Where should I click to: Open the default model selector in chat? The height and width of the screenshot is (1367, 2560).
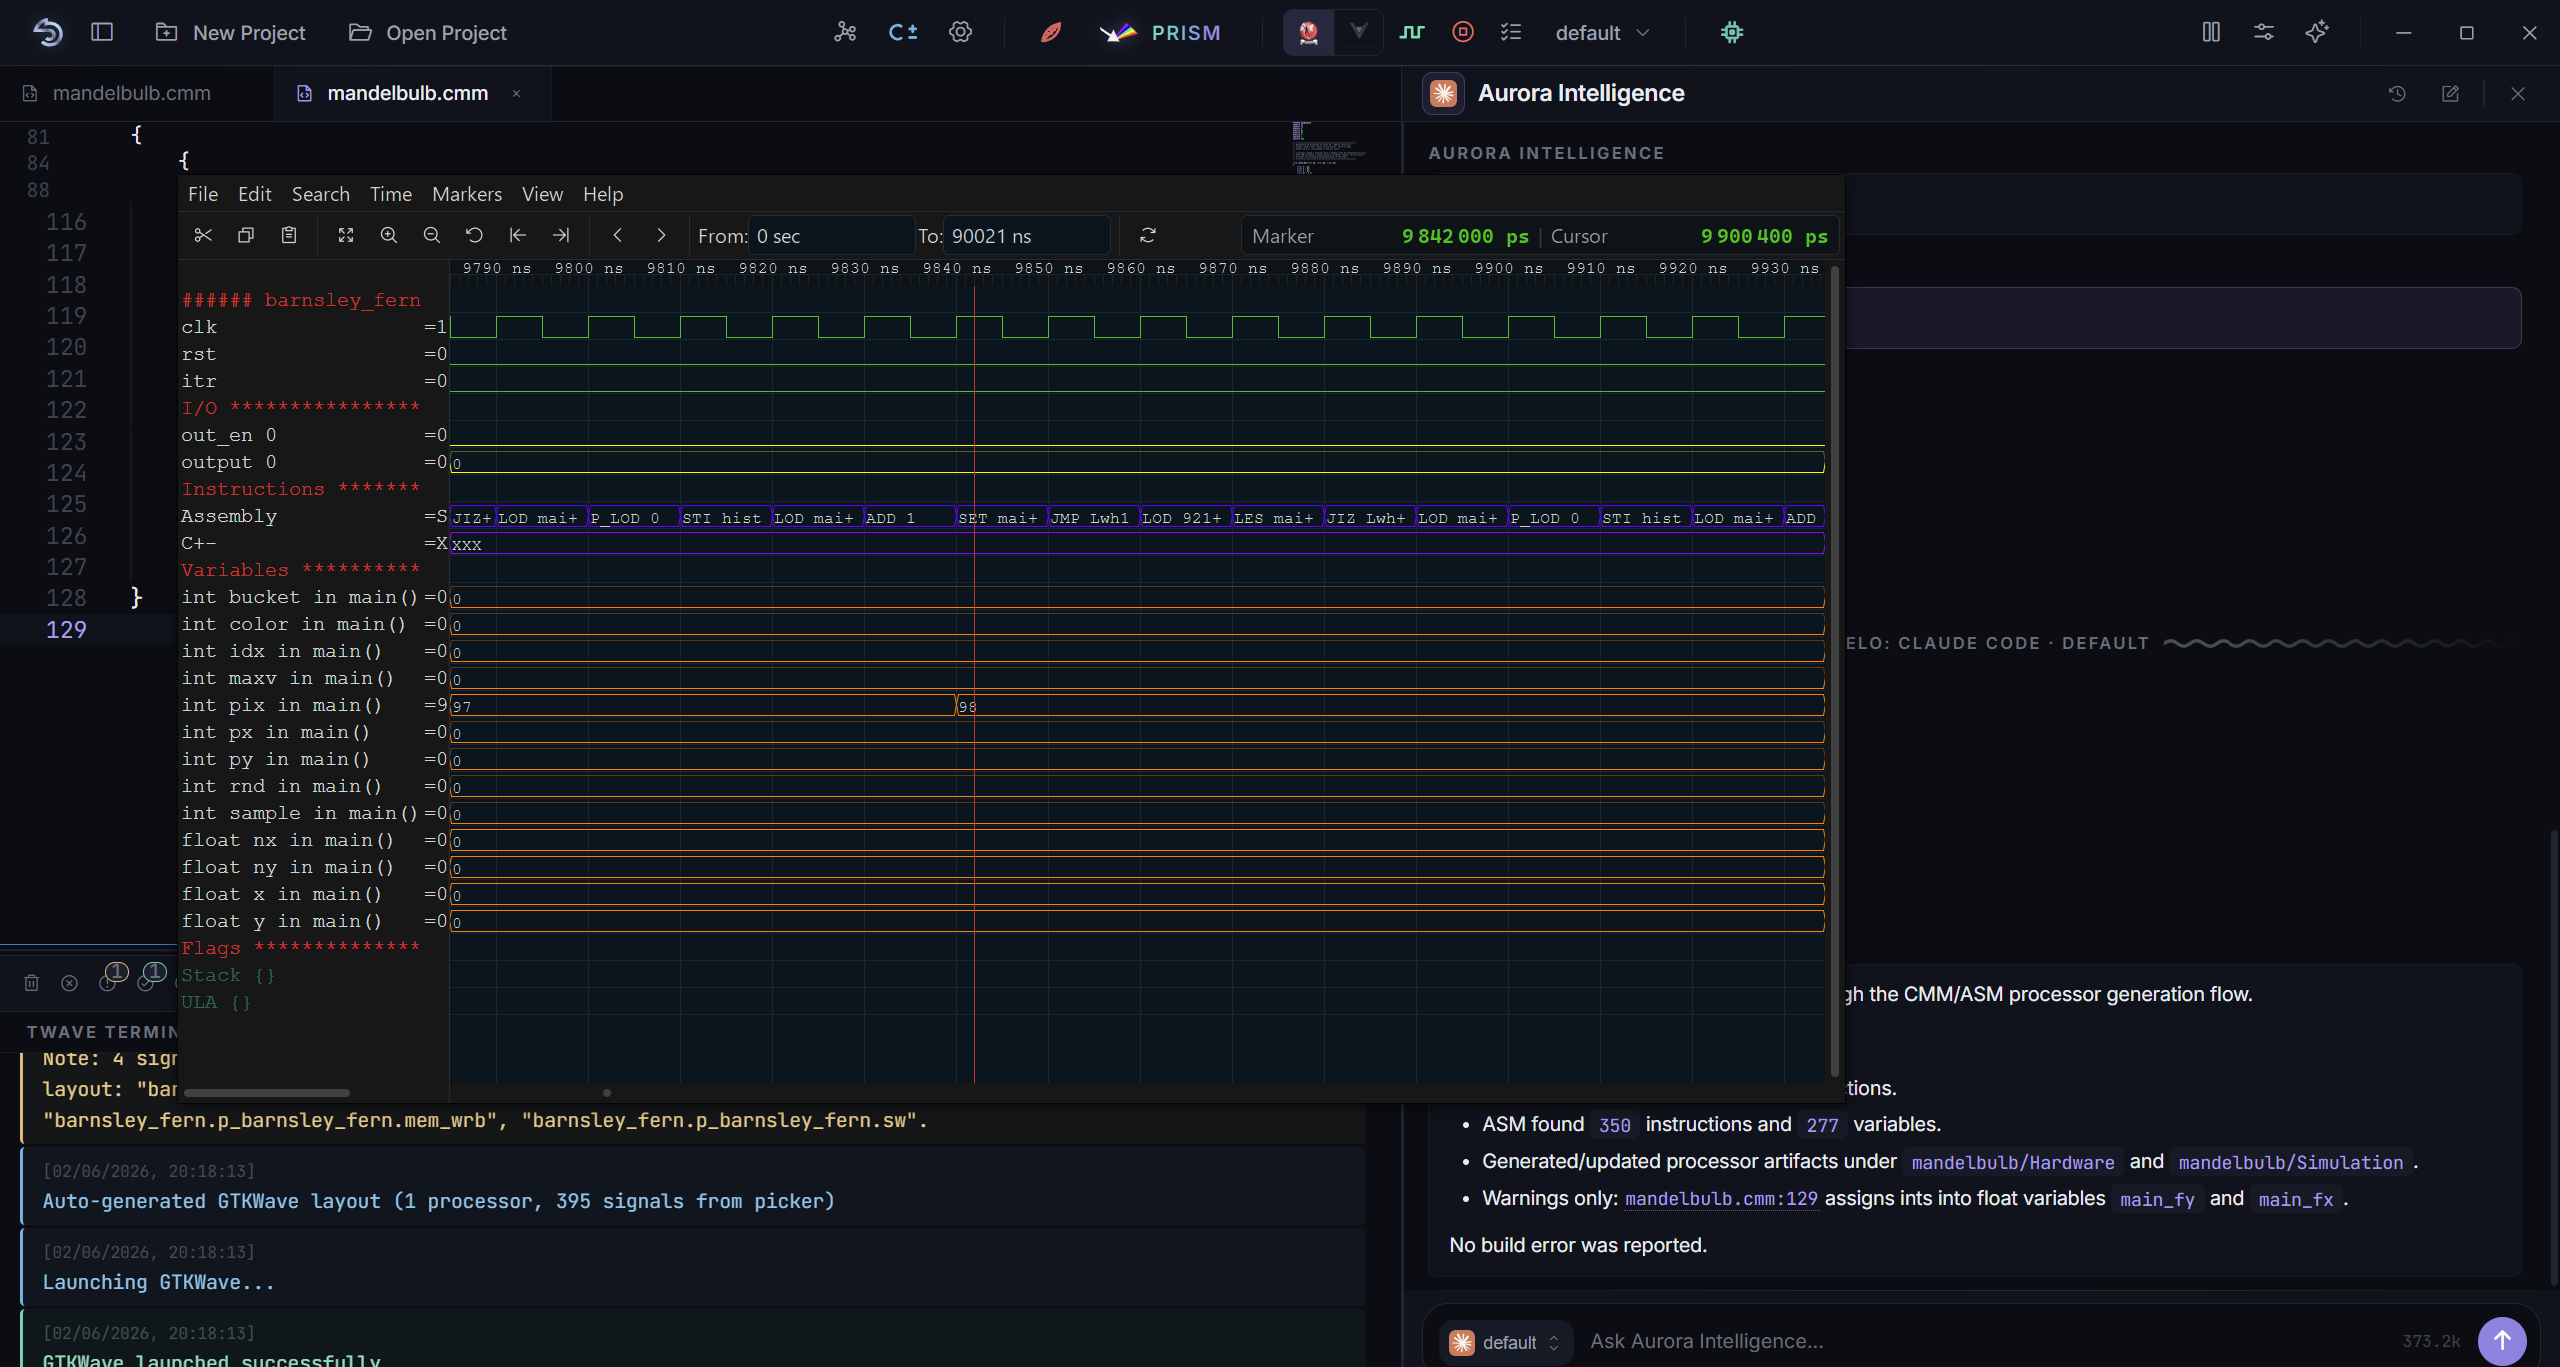click(1505, 1342)
